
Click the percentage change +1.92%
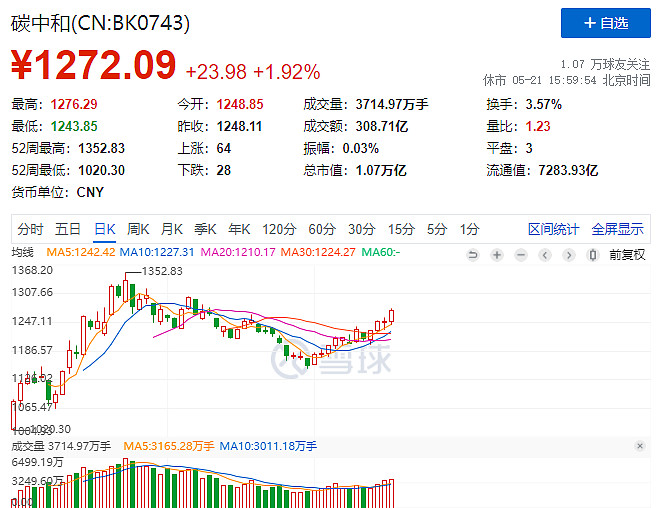[x=287, y=72]
